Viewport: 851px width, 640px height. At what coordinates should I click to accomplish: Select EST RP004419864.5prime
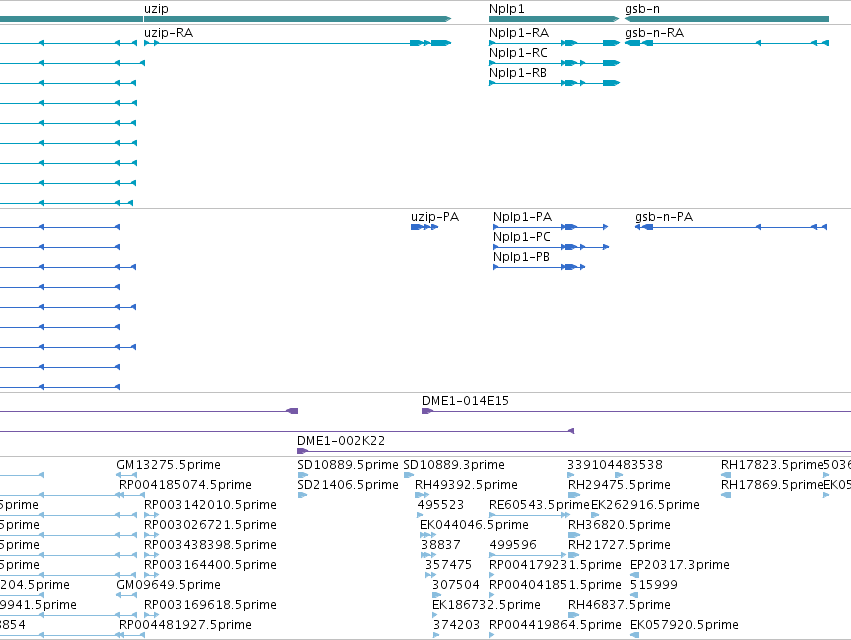pyautogui.click(x=555, y=625)
